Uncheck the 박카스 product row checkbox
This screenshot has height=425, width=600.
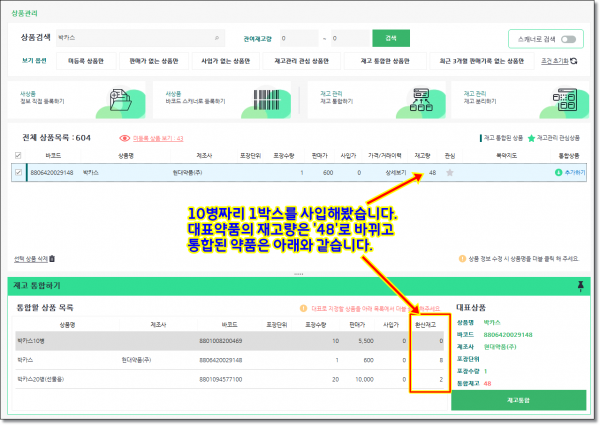point(17,172)
